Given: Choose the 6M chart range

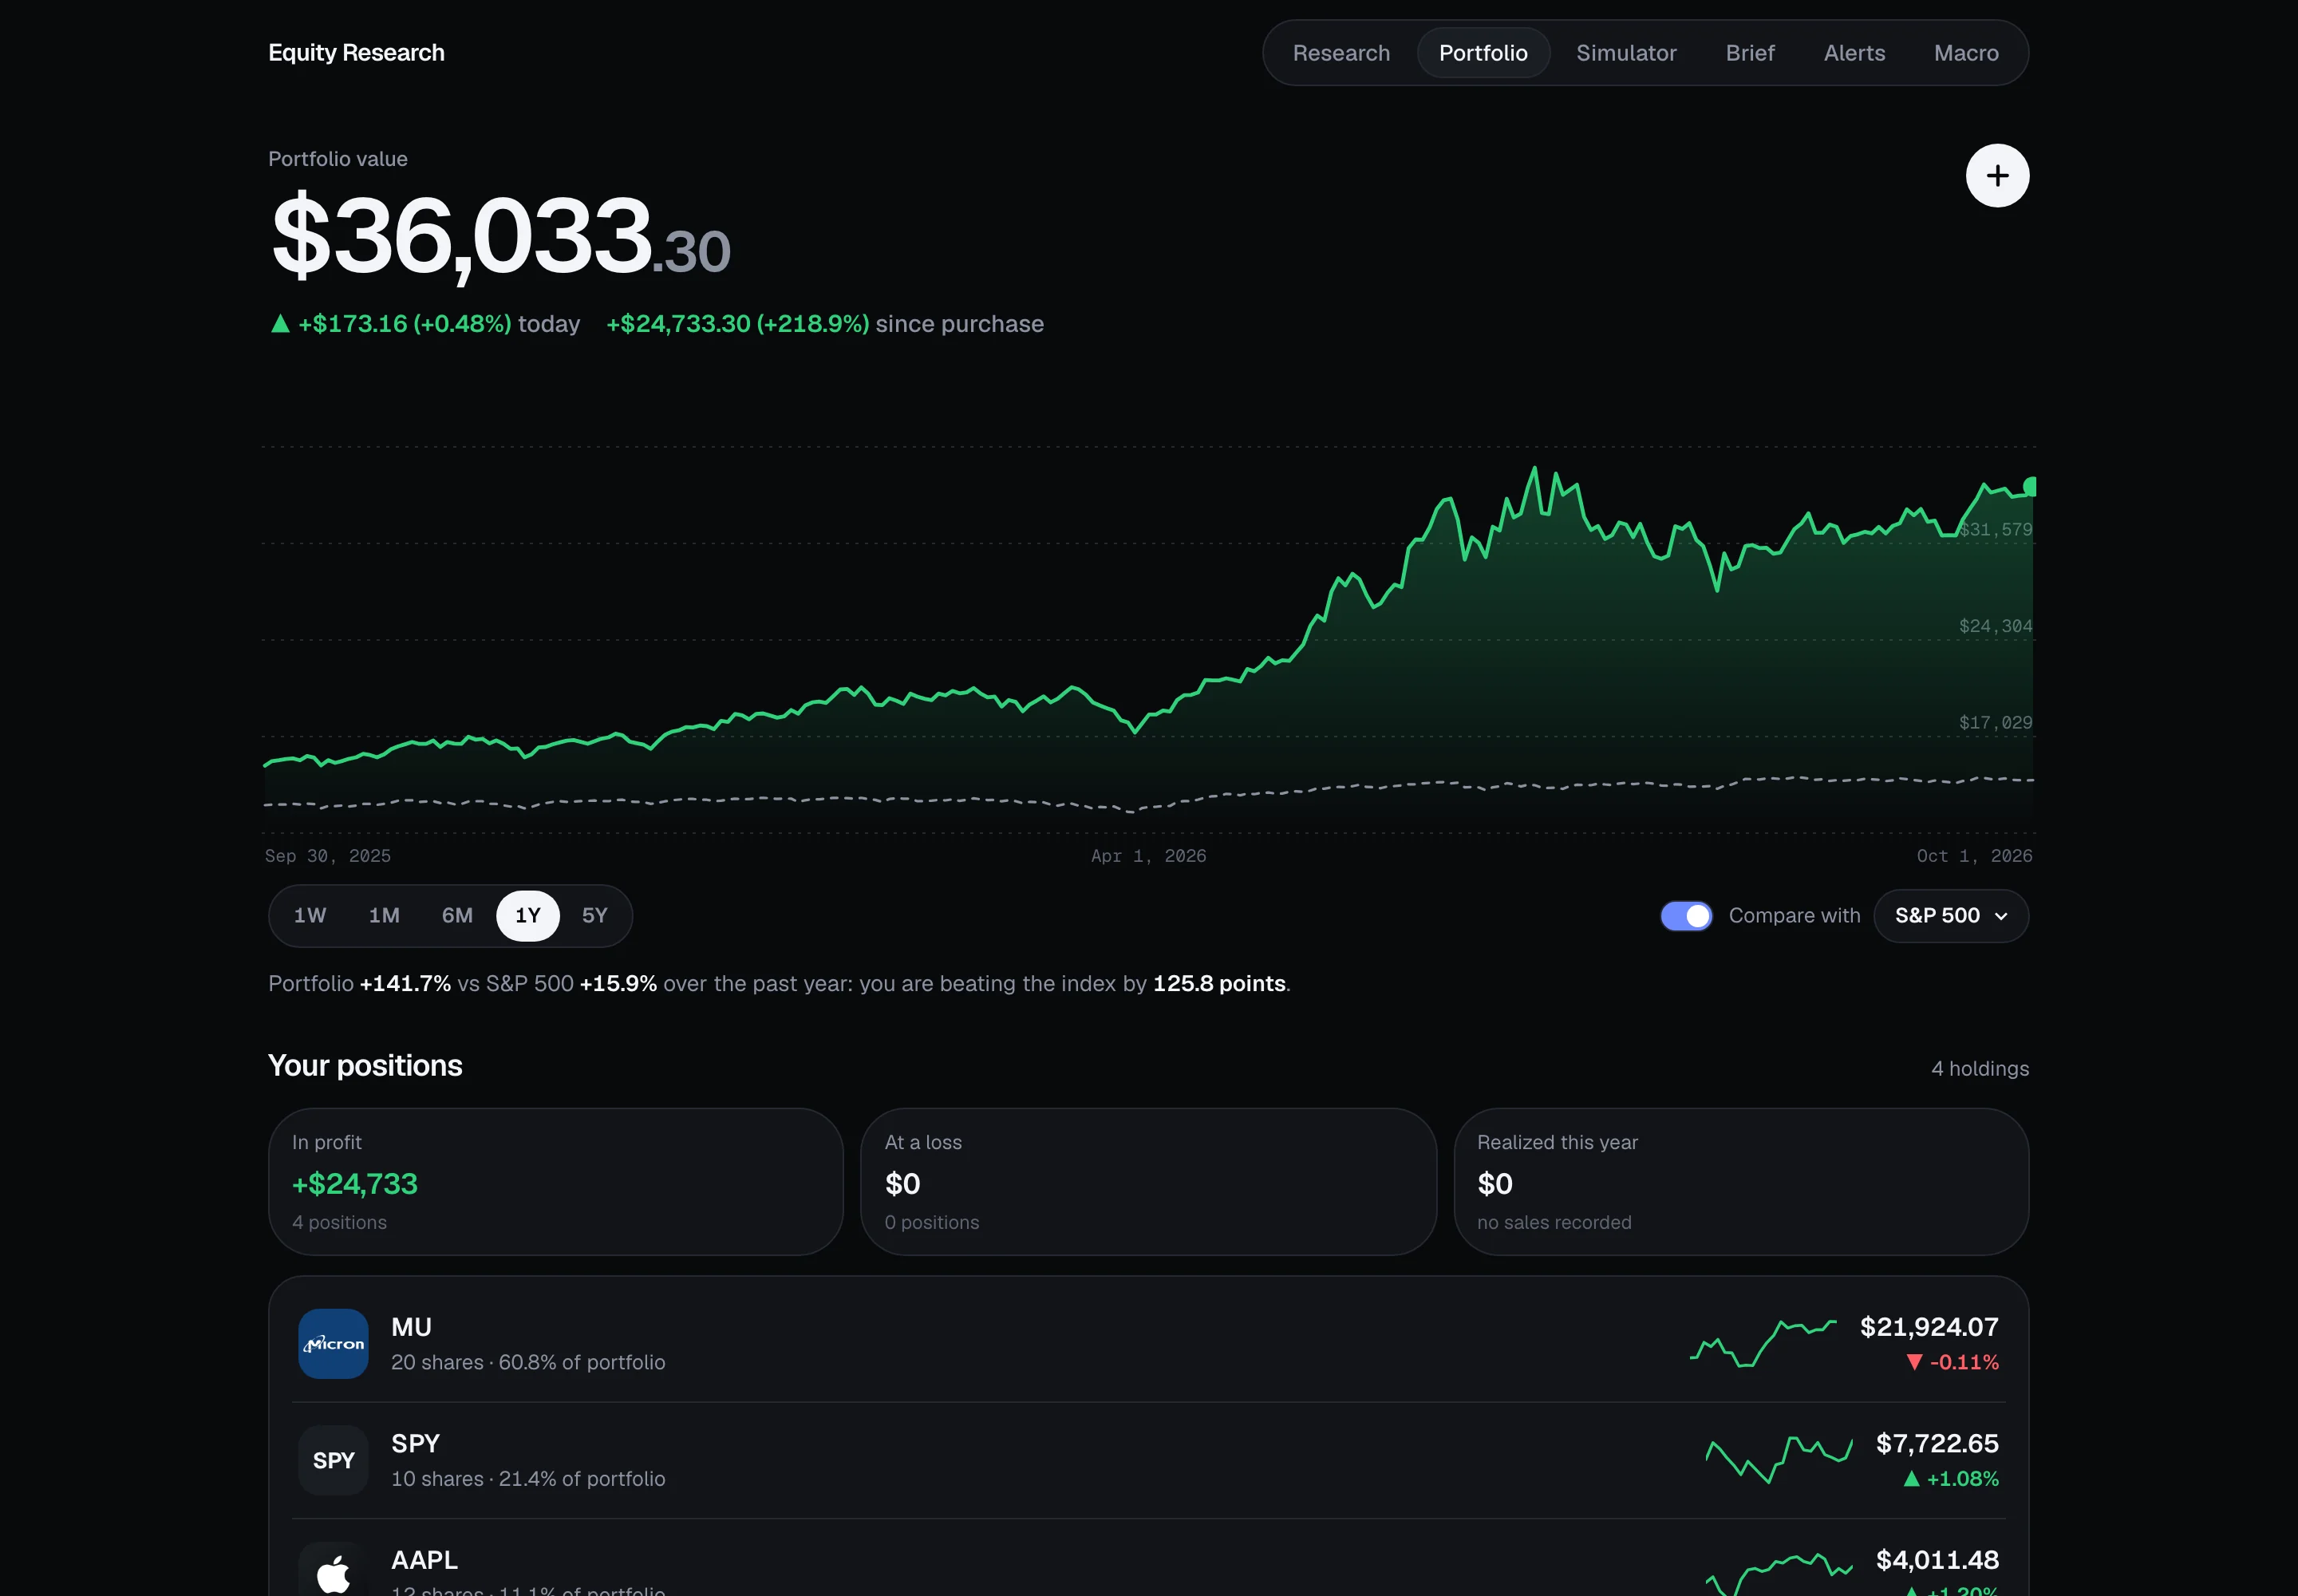Looking at the screenshot, I should pos(457,915).
